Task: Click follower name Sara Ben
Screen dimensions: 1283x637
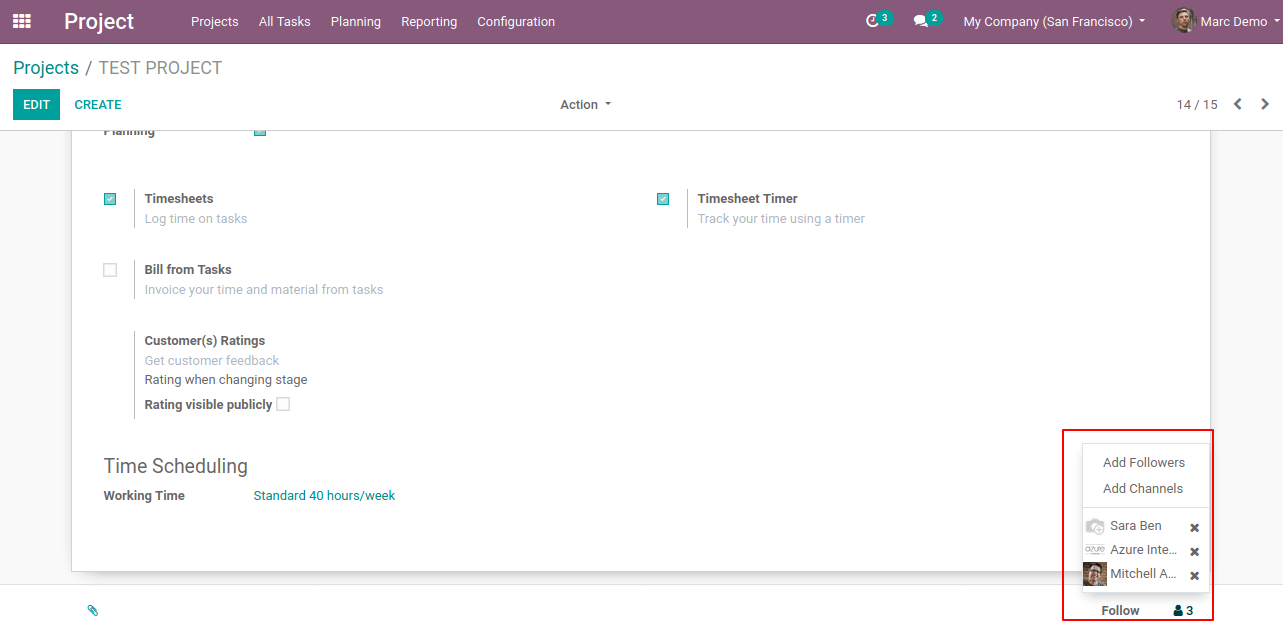Action: pos(1136,525)
